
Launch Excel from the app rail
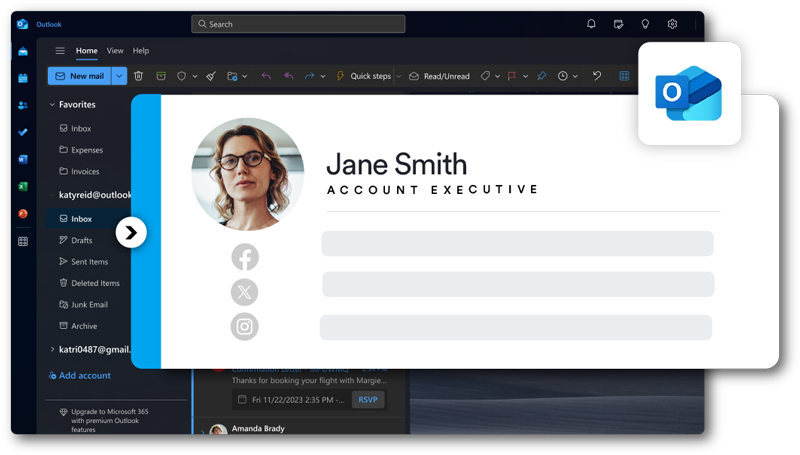[23, 186]
